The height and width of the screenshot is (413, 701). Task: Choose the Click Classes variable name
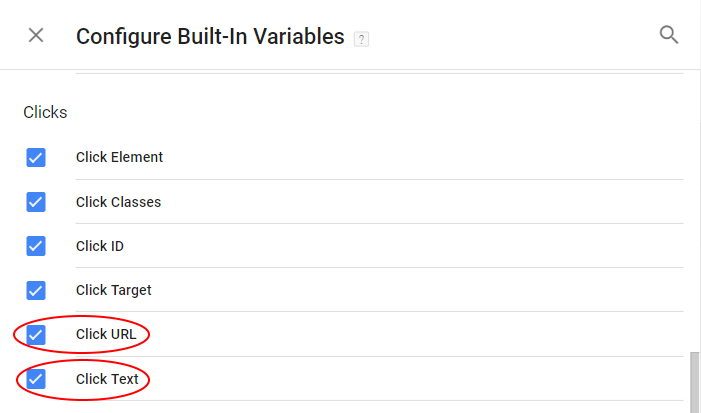(x=118, y=202)
